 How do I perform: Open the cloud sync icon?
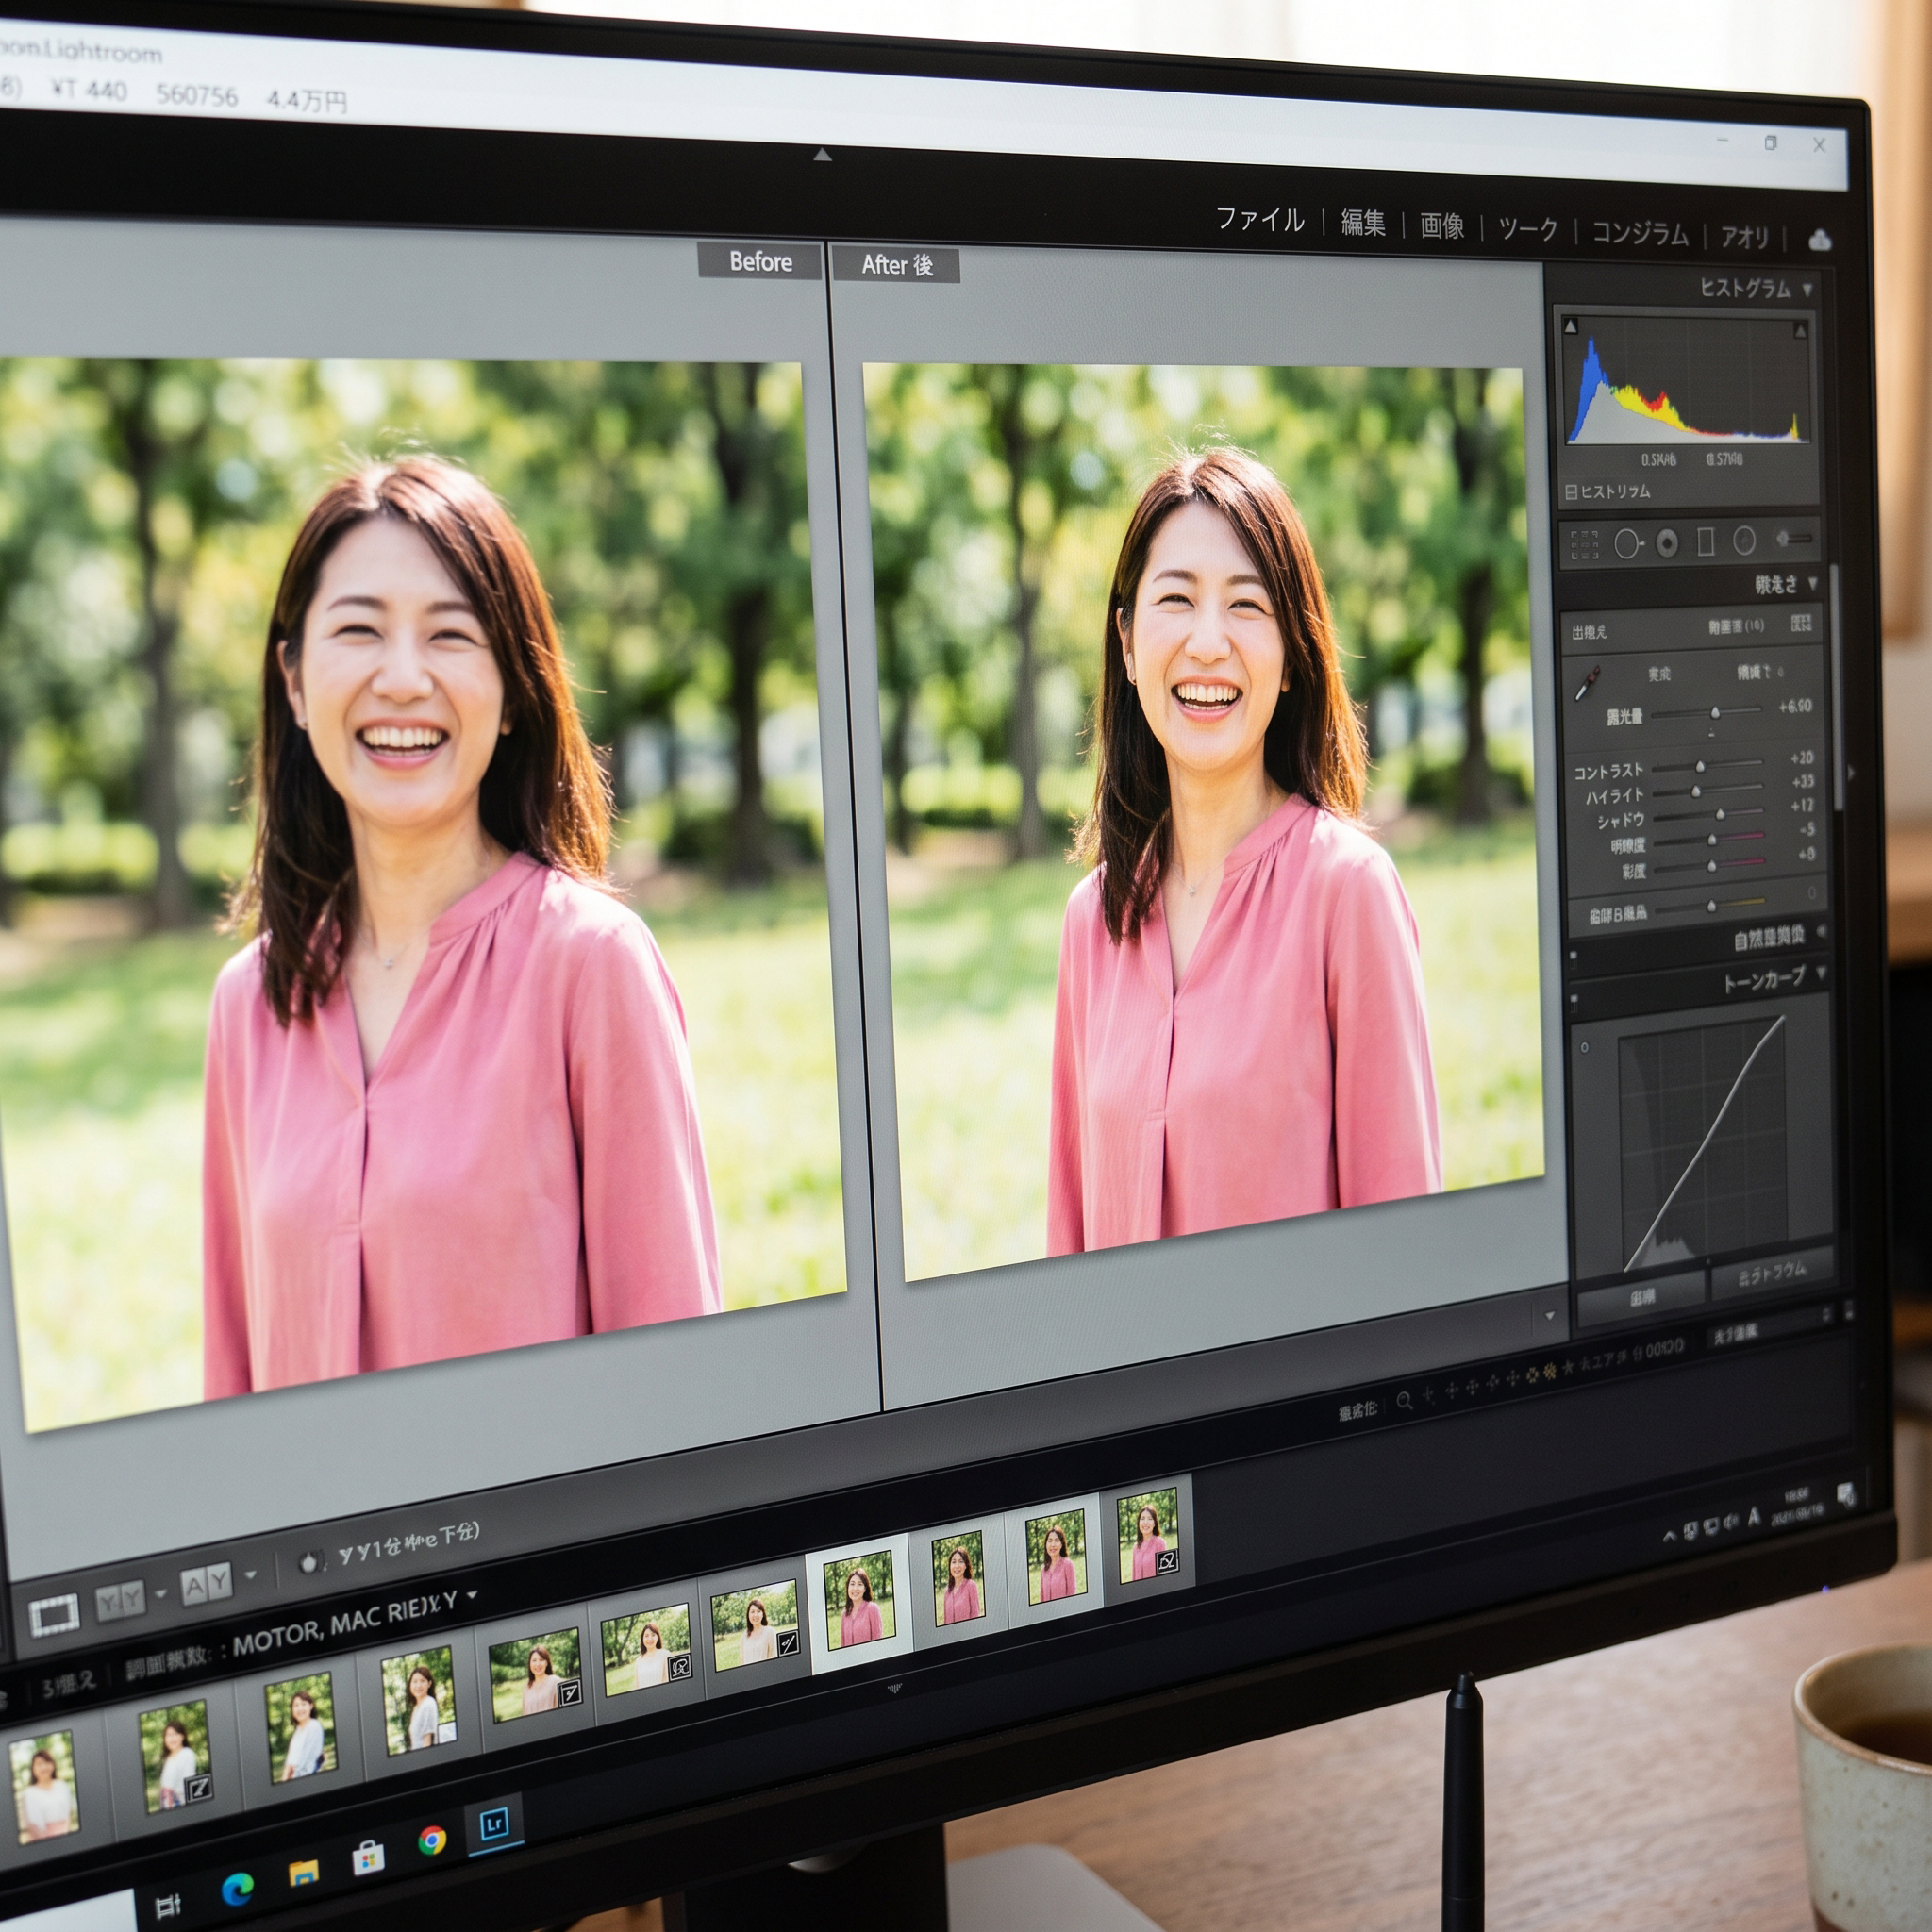click(1820, 240)
